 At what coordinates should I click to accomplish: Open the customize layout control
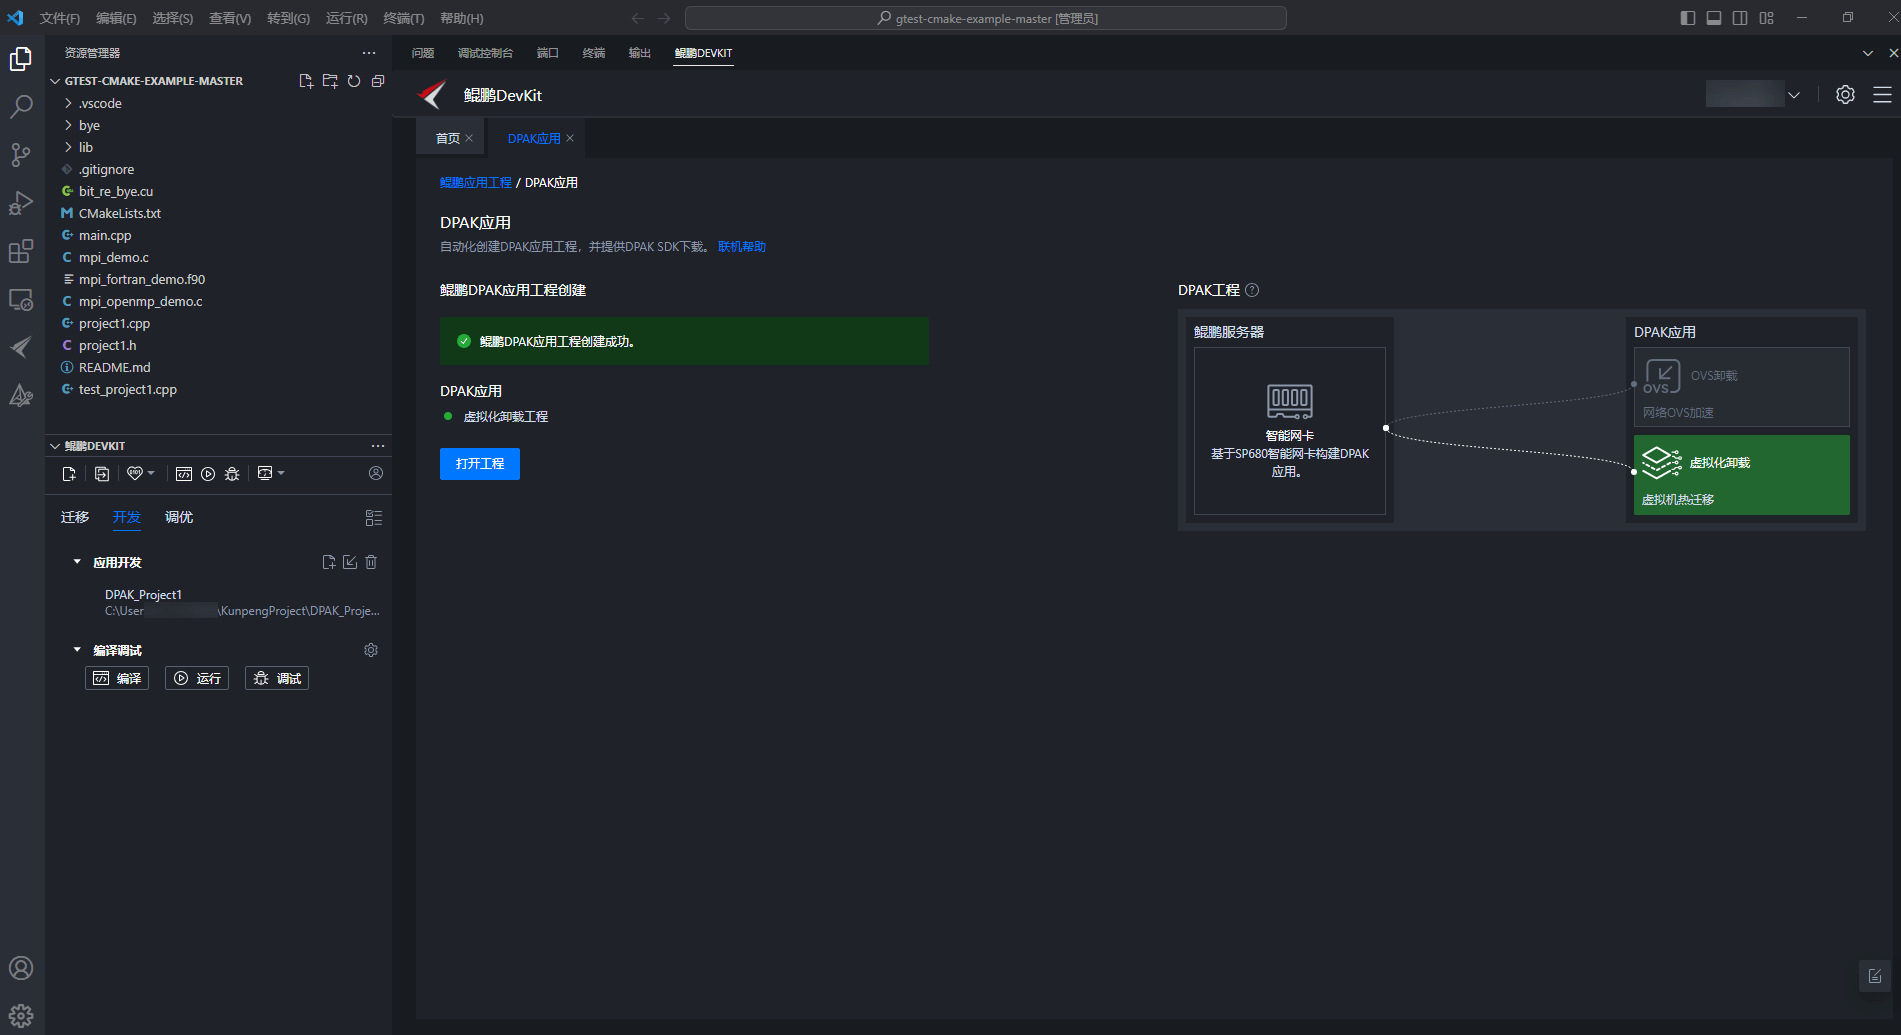point(1767,18)
